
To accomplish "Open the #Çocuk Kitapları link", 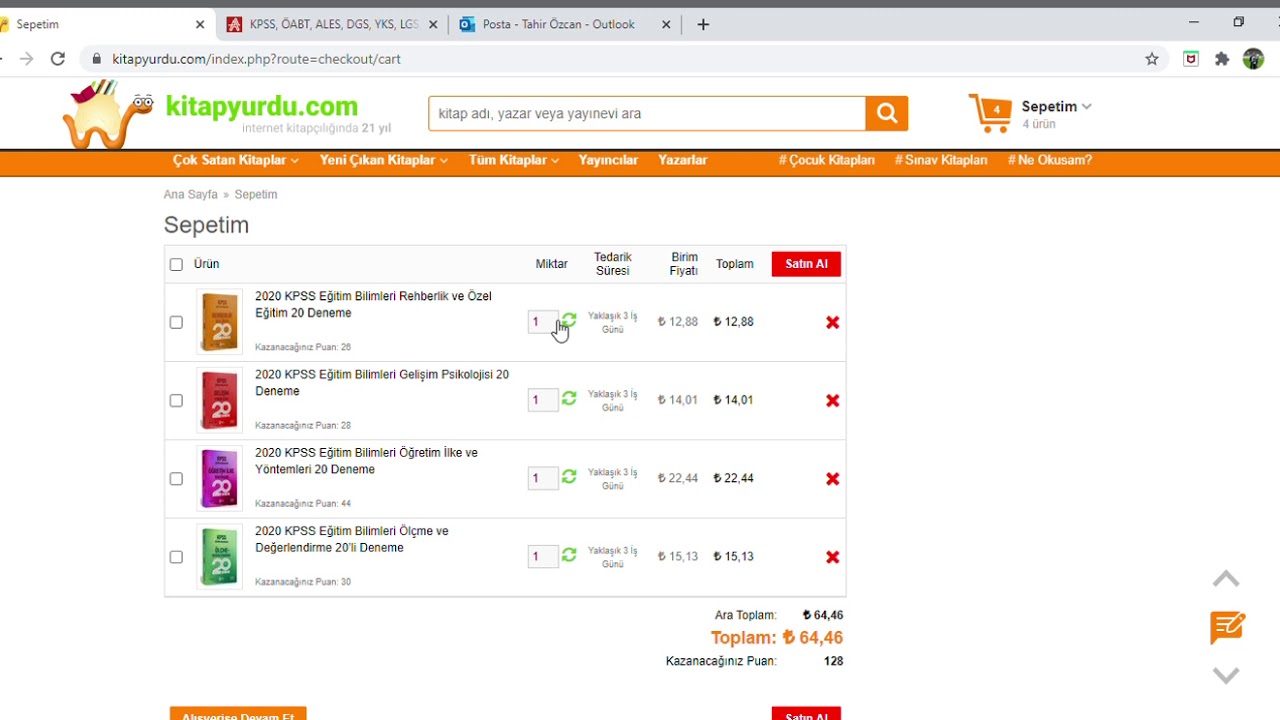I will click(x=827, y=160).
